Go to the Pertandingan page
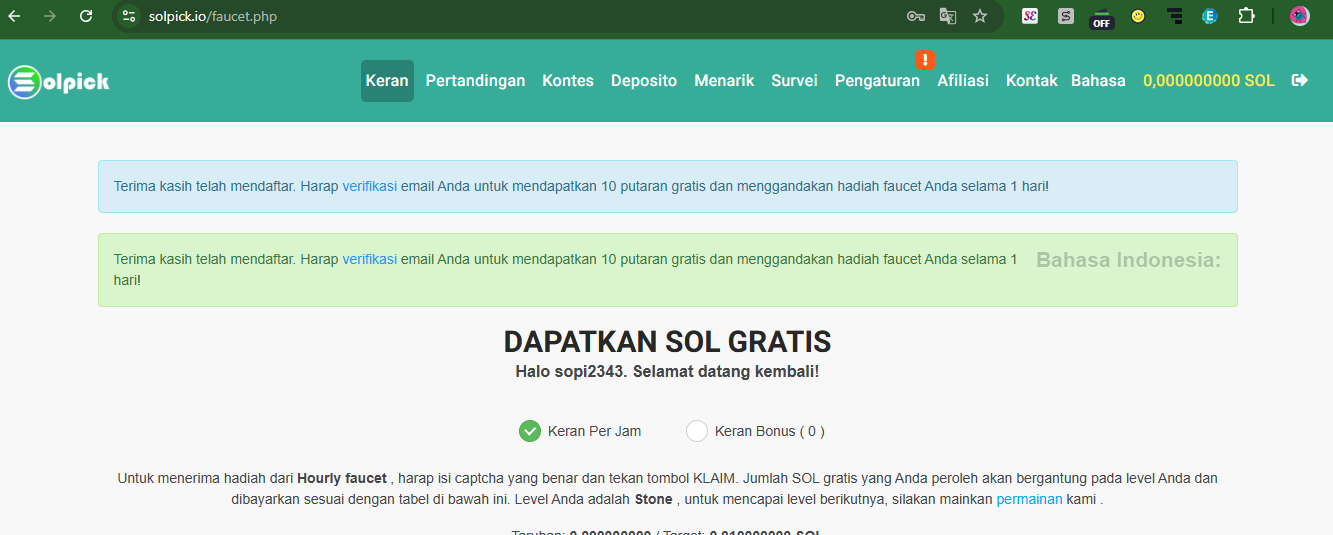This screenshot has width=1333, height=535. point(475,81)
